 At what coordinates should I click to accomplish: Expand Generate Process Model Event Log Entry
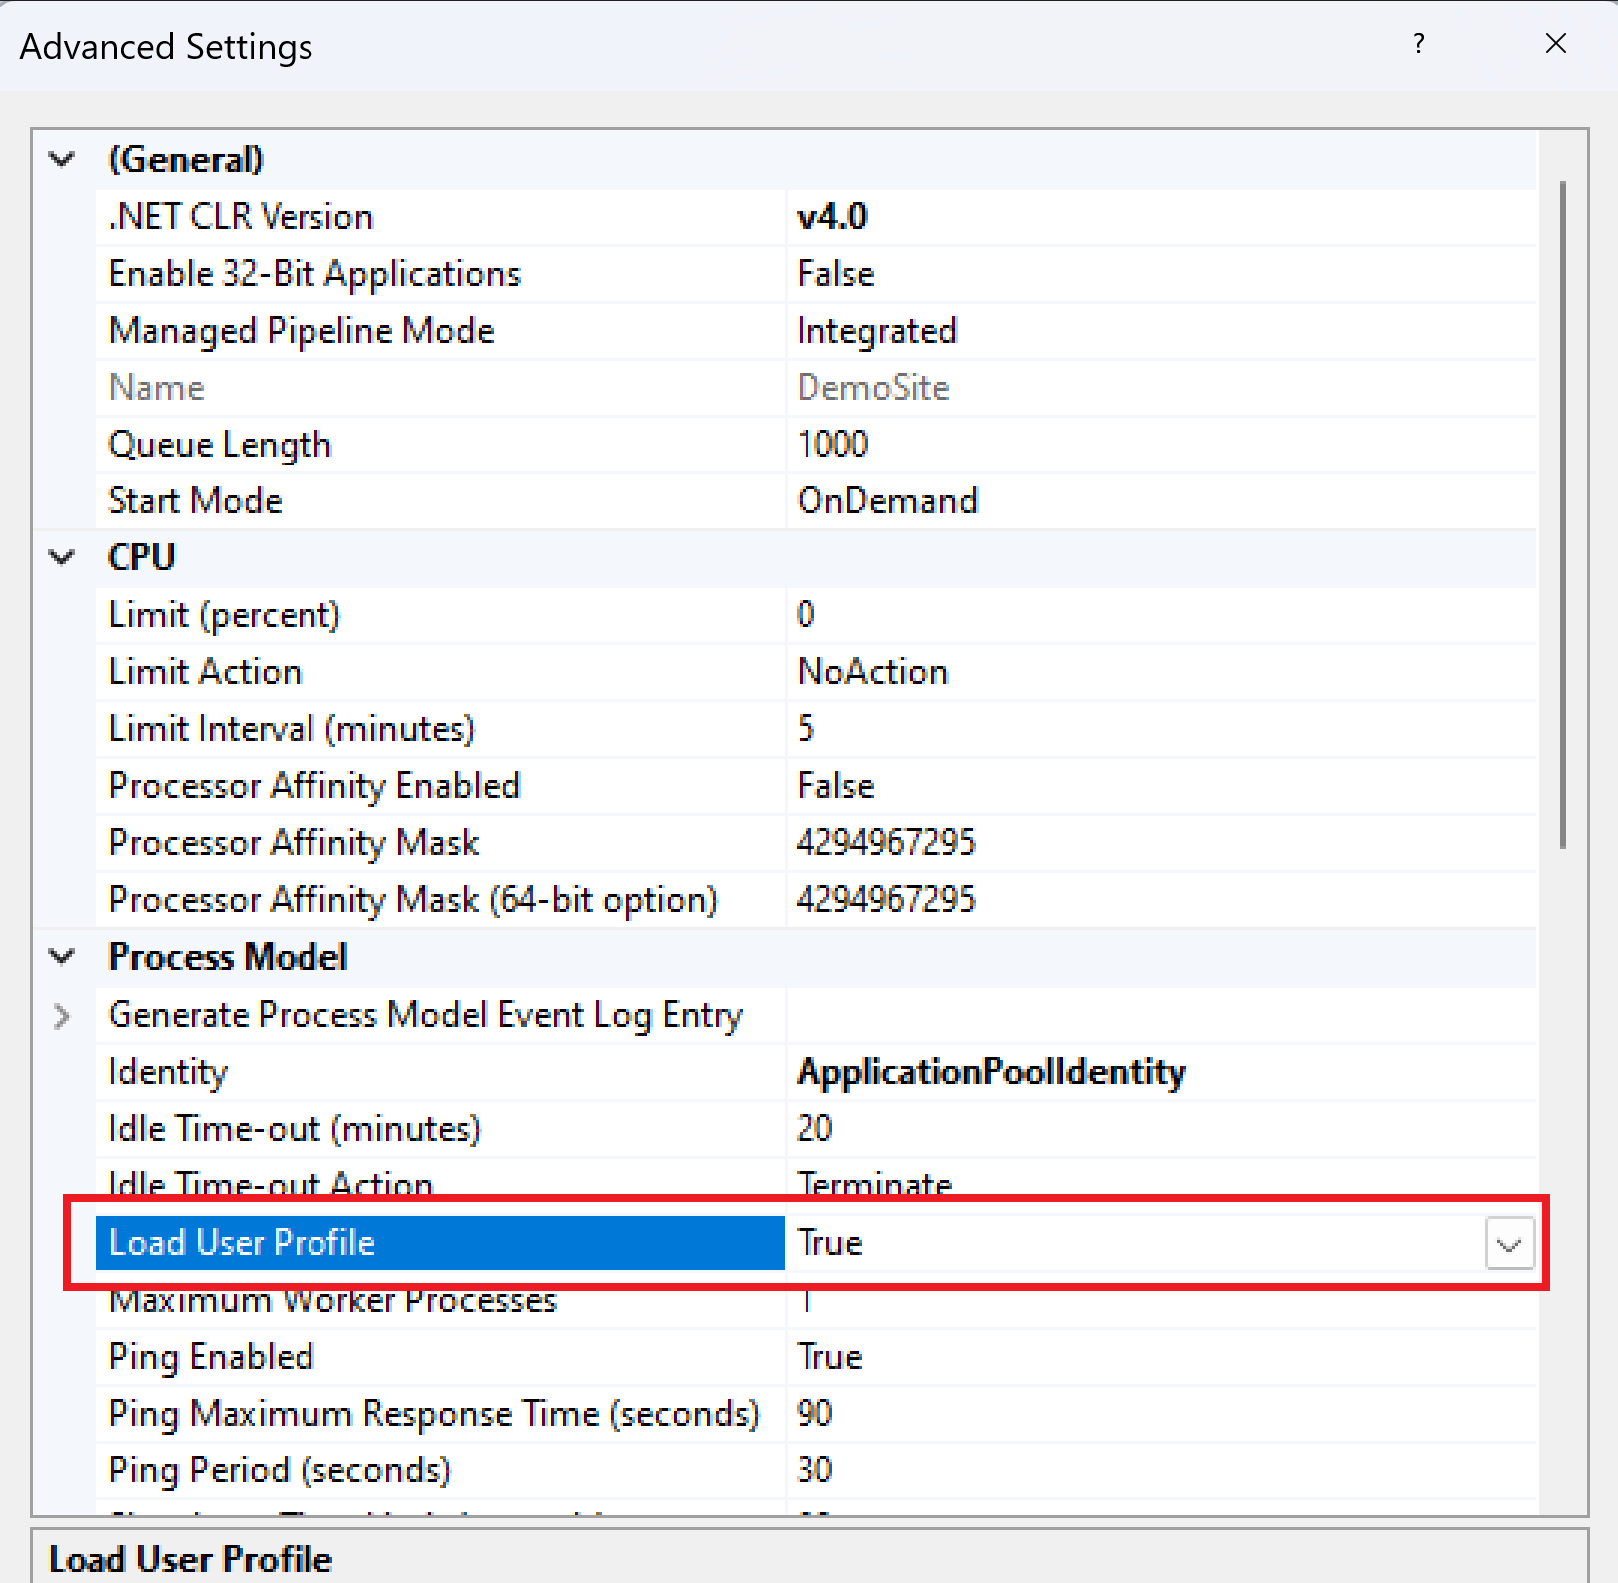click(x=62, y=1015)
